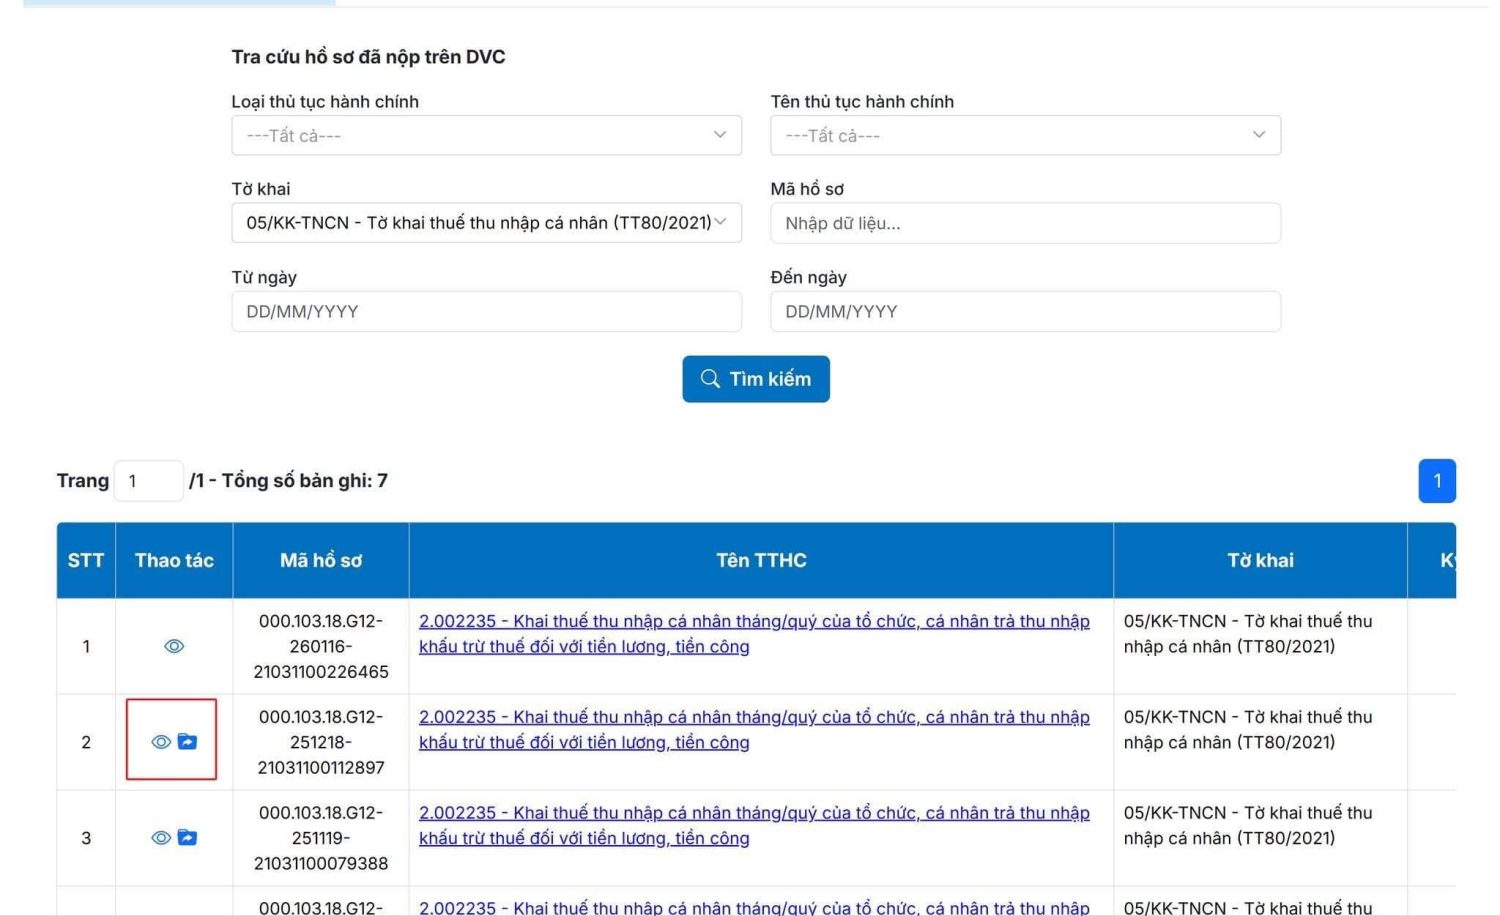This screenshot has height=916, width=1500.
Task: Click the blue folder share icon in row 3
Action: [187, 838]
